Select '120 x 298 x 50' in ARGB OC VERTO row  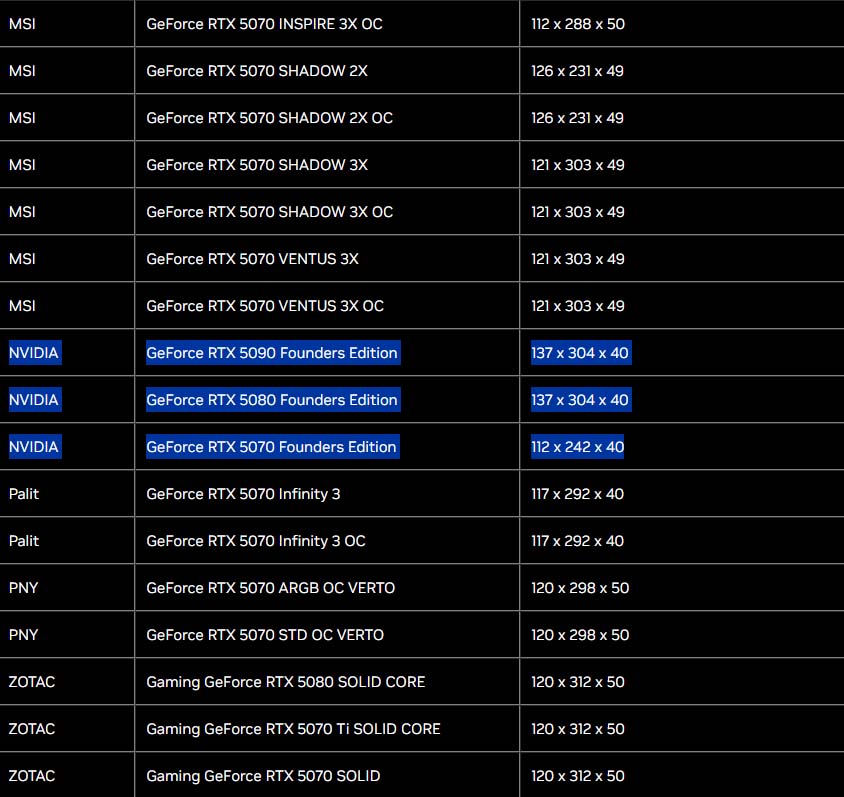click(580, 588)
